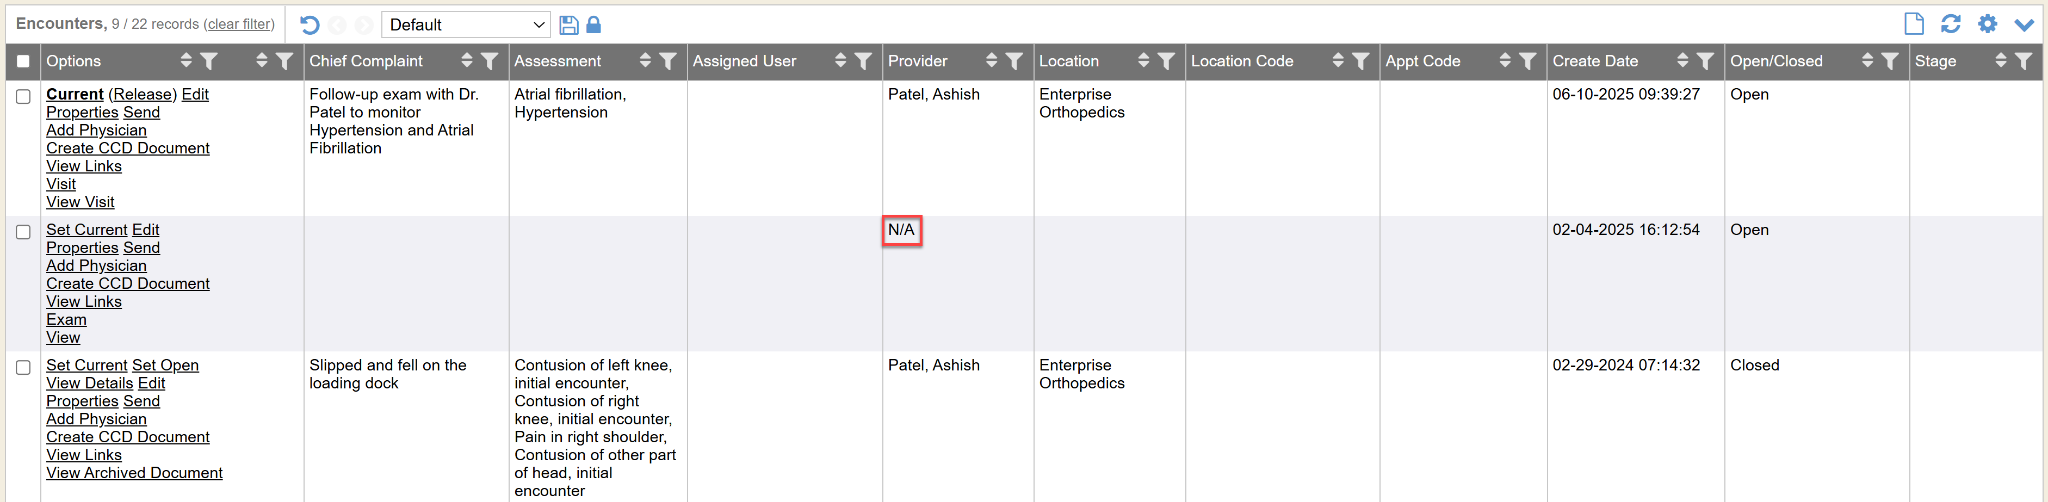Select the closed 02-29-2024 encounter checkbox

tap(23, 367)
